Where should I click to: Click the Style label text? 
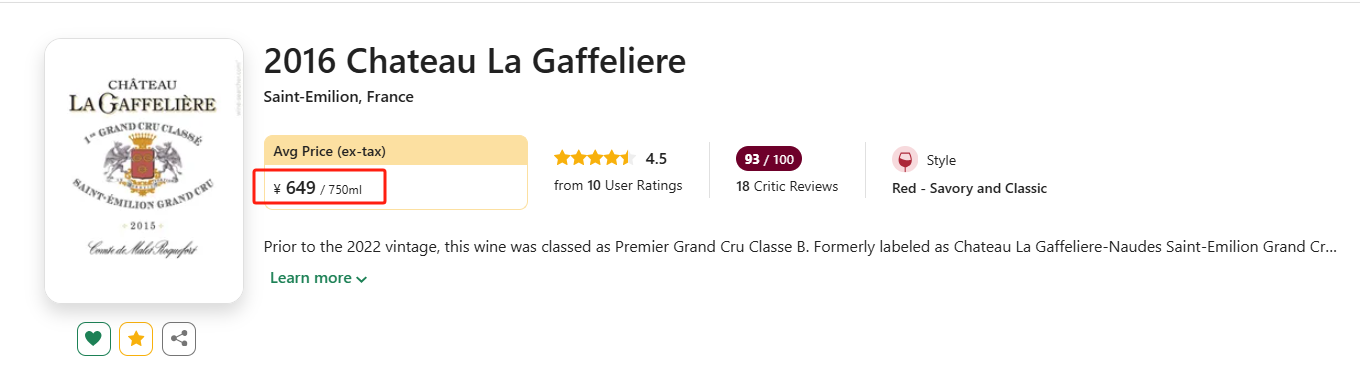pyautogui.click(x=941, y=160)
